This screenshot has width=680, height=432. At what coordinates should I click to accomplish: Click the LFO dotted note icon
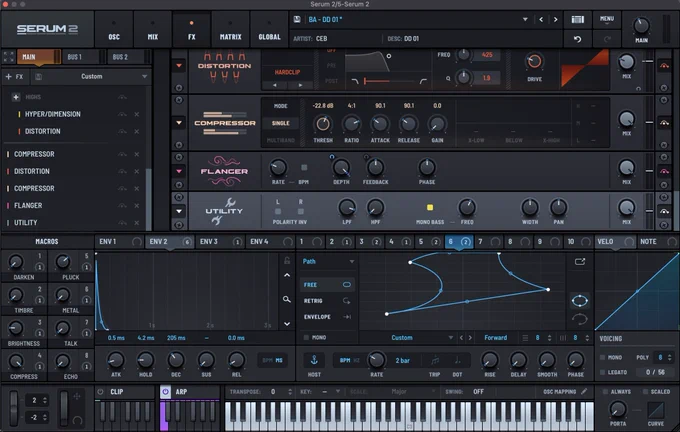coord(458,360)
